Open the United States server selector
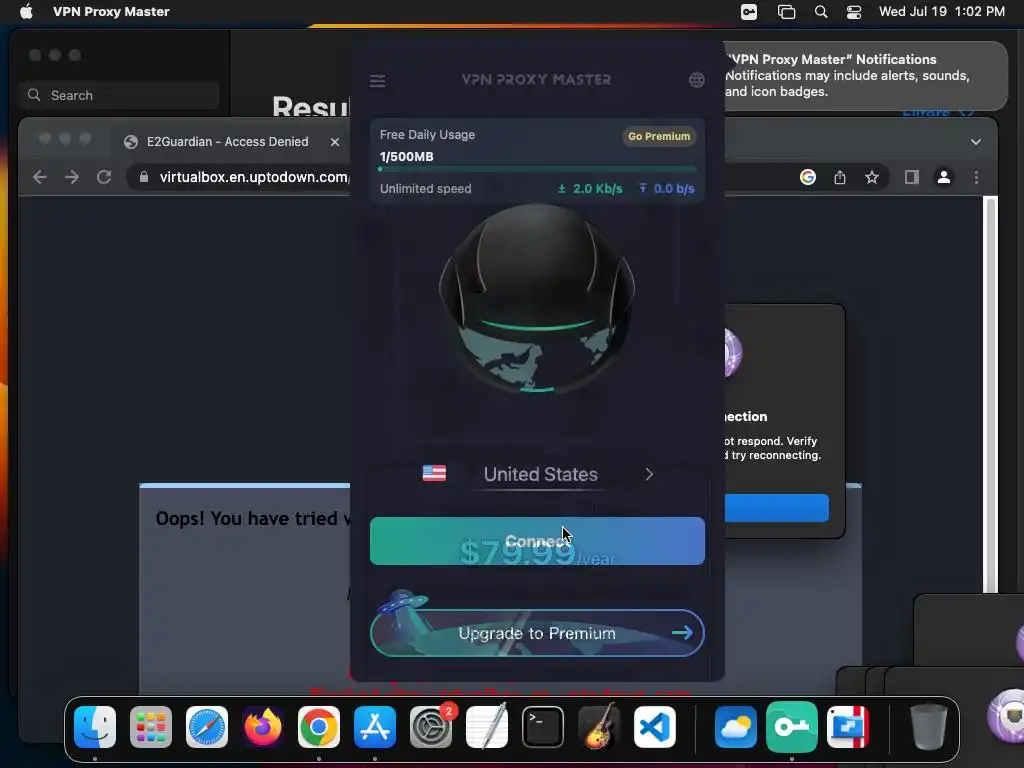This screenshot has height=768, width=1024. (538, 475)
